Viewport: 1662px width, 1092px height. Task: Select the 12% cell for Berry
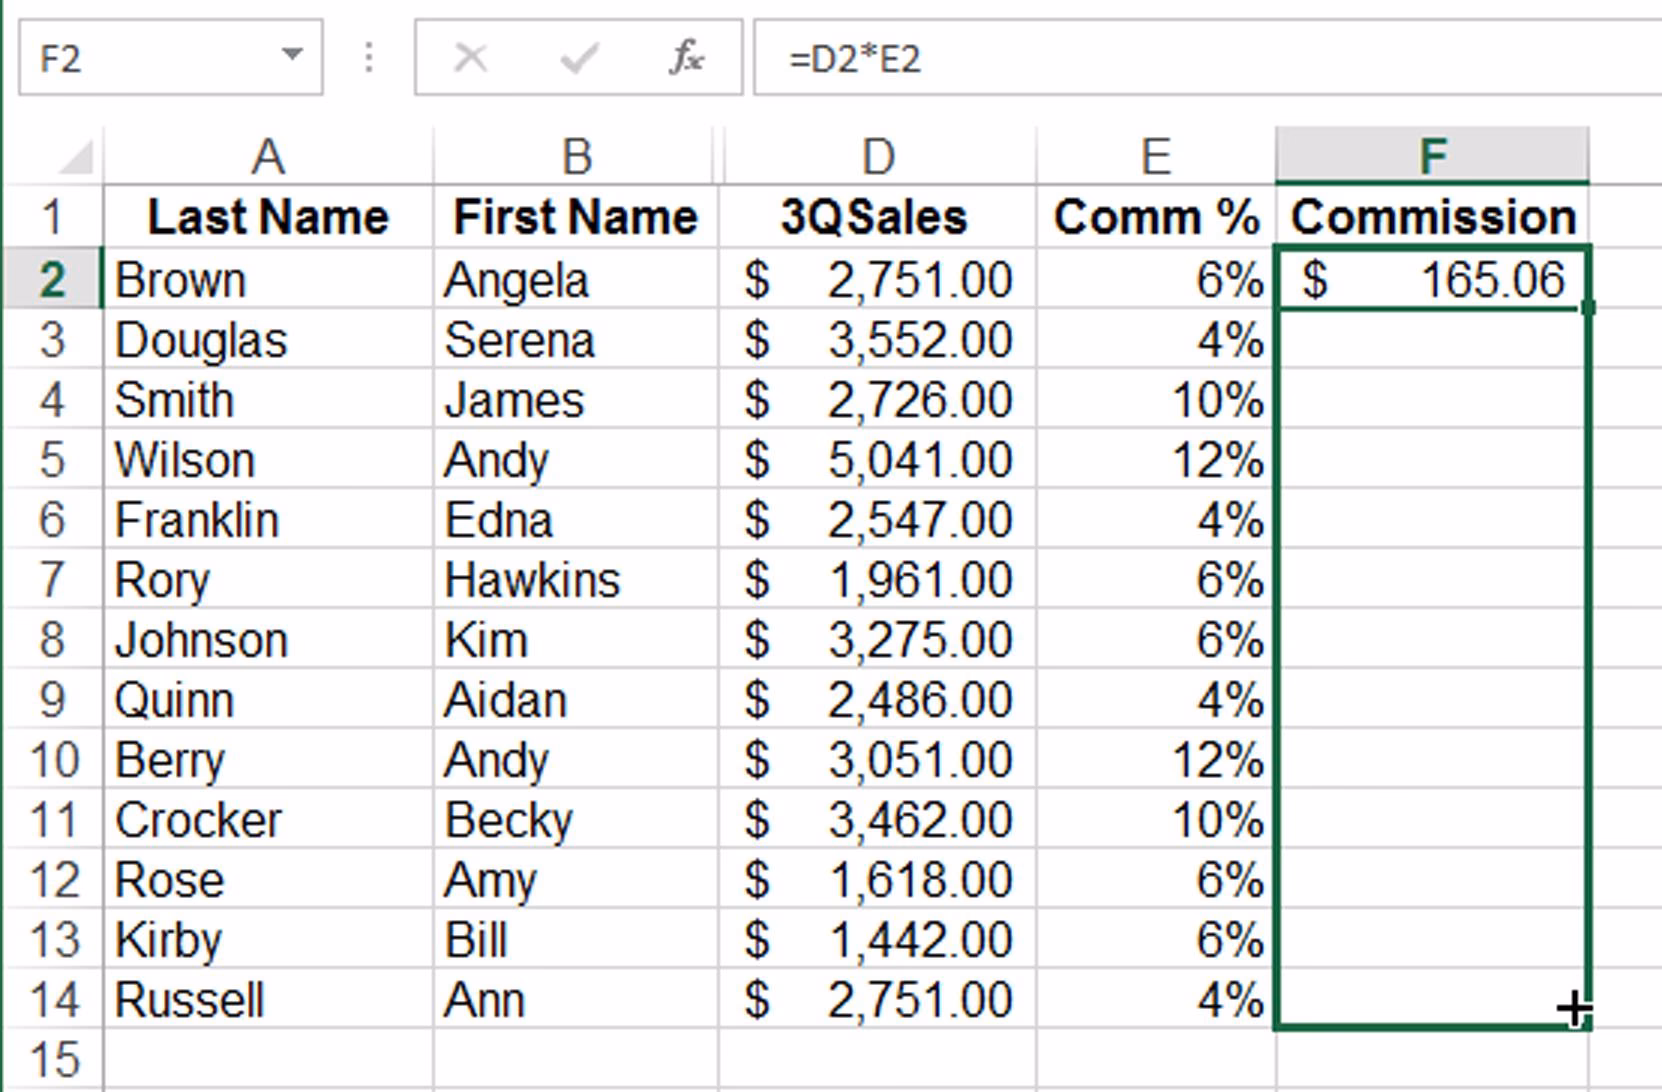point(1156,760)
